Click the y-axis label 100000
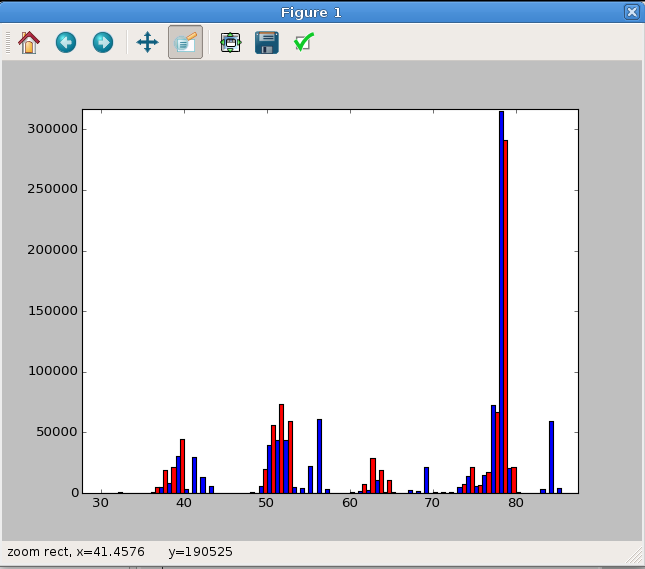The height and width of the screenshot is (569, 645). pyautogui.click(x=52, y=371)
